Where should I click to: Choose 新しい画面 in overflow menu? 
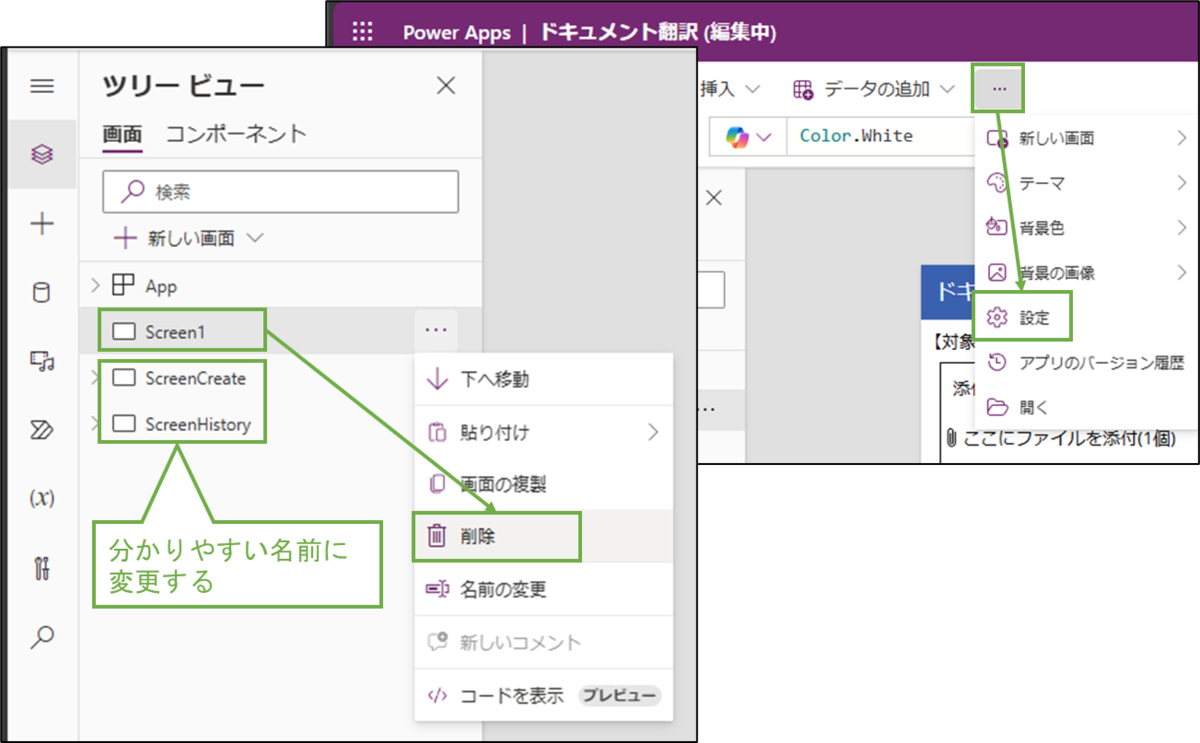click(1086, 138)
